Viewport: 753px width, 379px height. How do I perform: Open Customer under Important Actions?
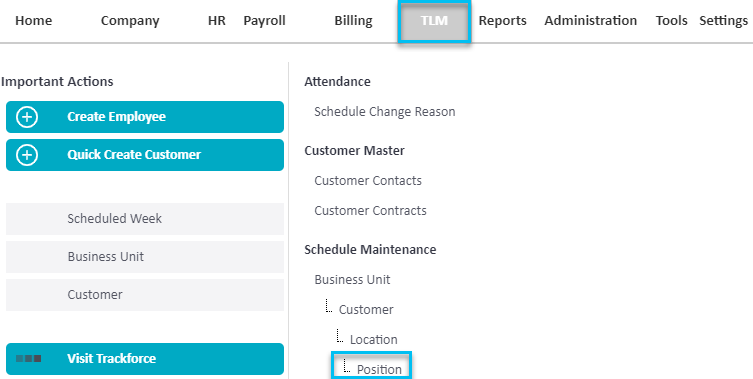(x=145, y=294)
